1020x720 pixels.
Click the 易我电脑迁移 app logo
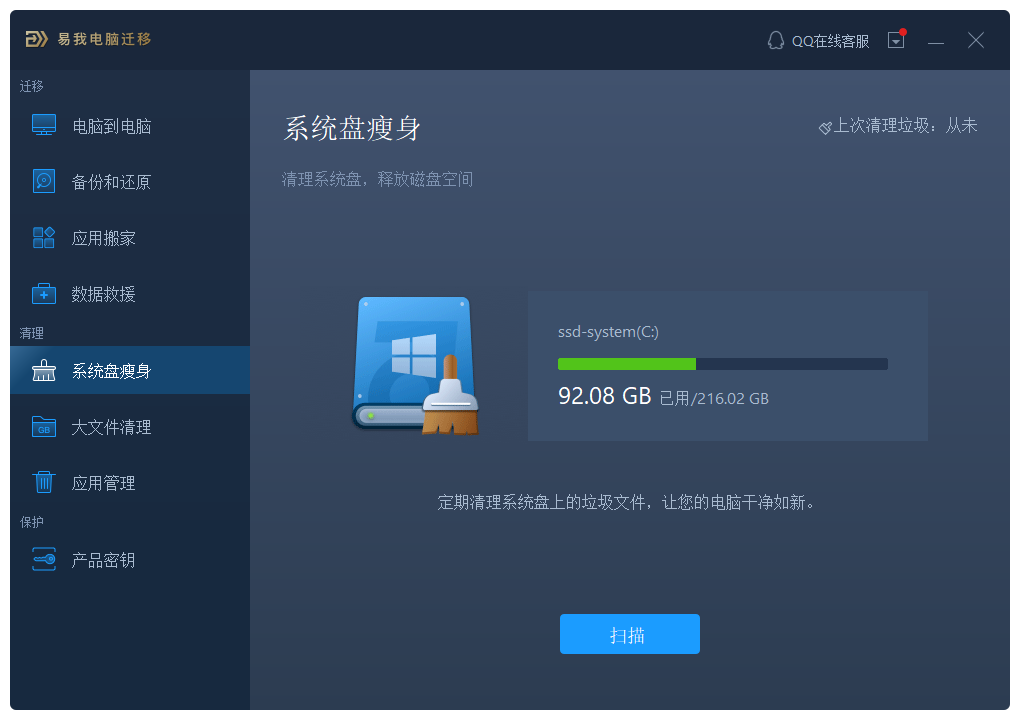(x=37, y=40)
